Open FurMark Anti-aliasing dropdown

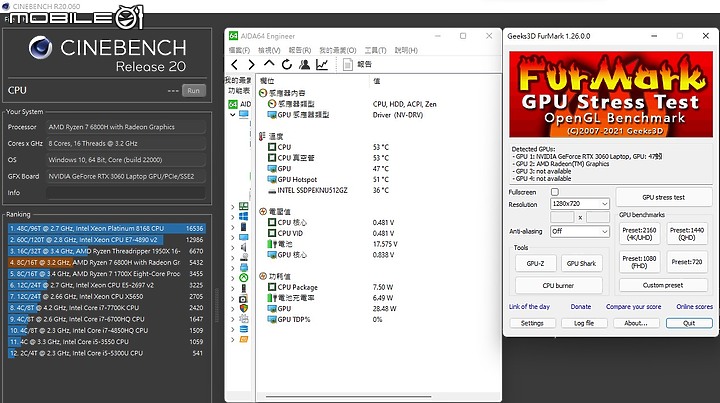pyautogui.click(x=580, y=231)
